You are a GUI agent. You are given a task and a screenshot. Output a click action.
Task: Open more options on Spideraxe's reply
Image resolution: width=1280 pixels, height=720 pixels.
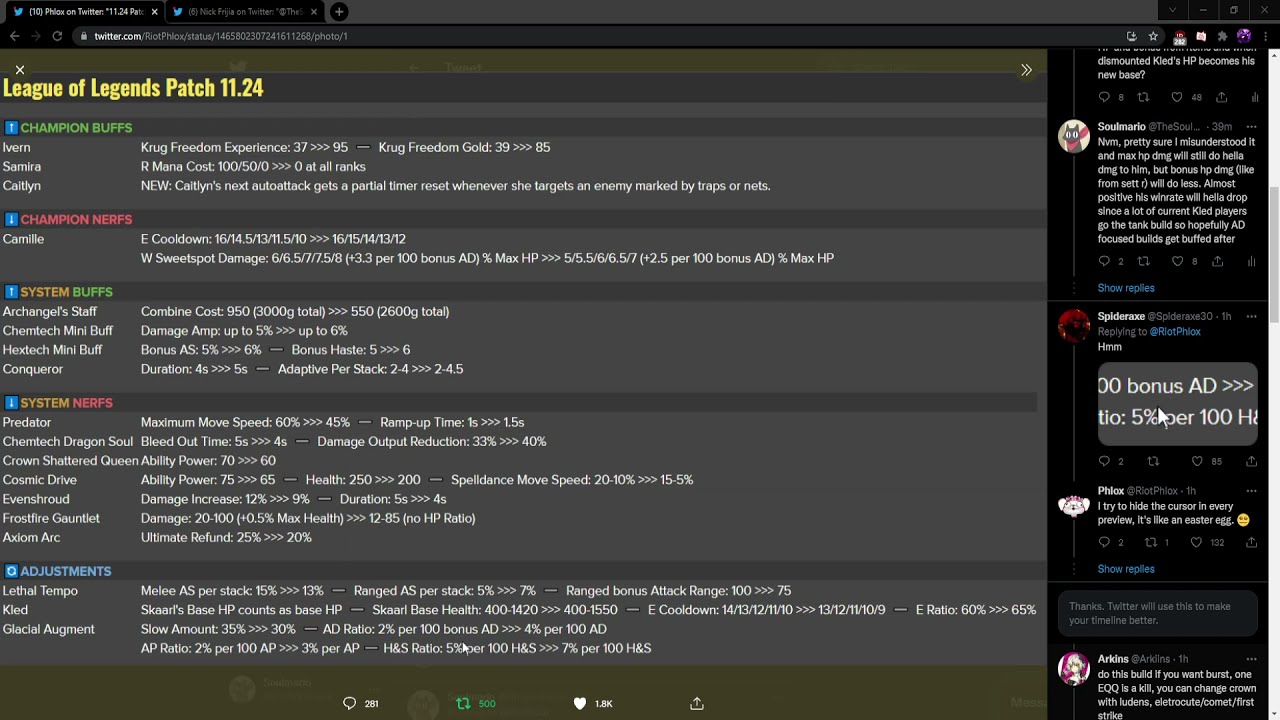point(1251,316)
